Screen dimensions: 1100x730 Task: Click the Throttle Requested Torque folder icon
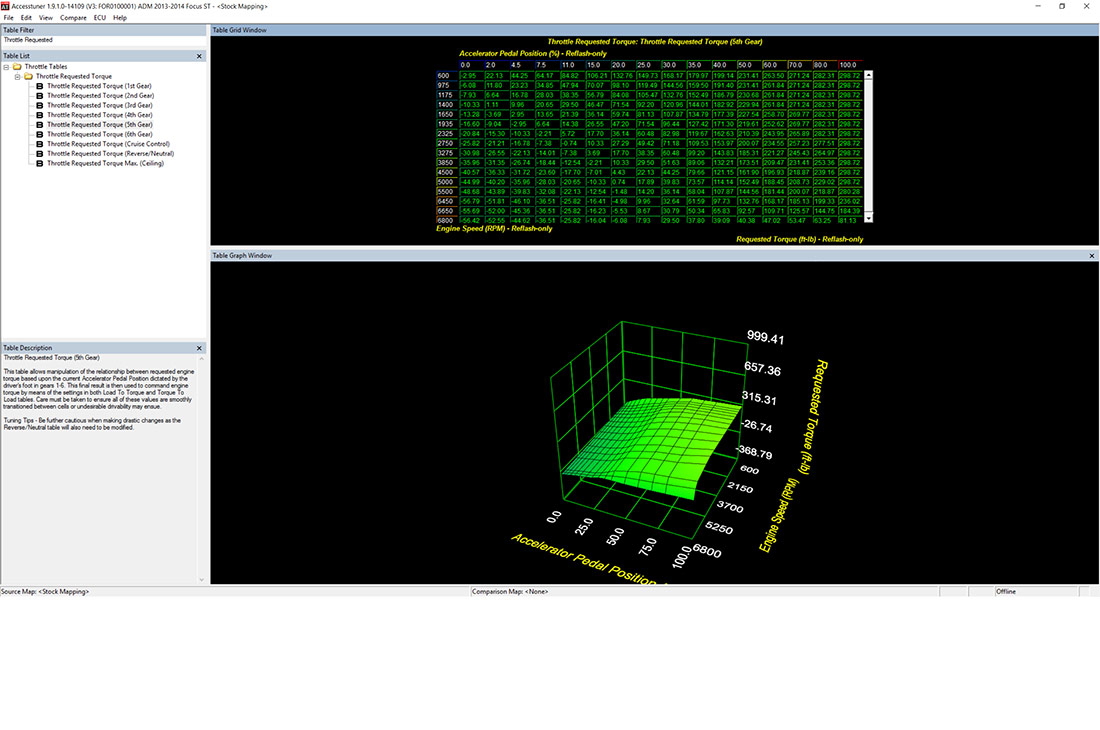[29, 76]
